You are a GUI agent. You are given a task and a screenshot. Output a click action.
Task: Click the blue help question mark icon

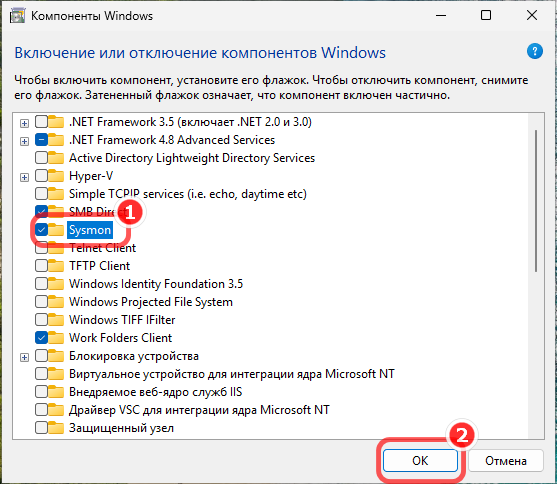click(535, 51)
